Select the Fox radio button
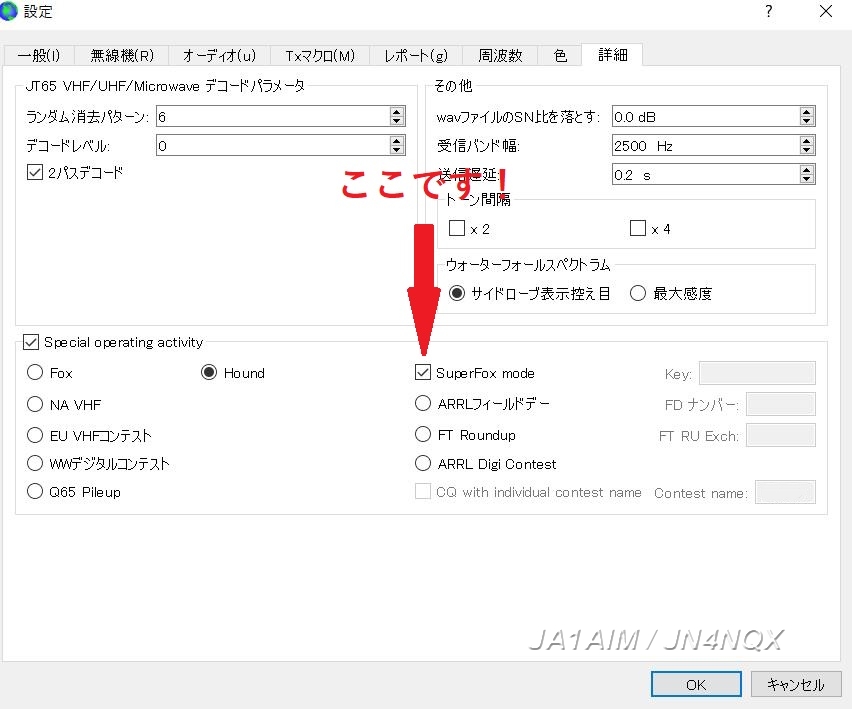 point(34,373)
